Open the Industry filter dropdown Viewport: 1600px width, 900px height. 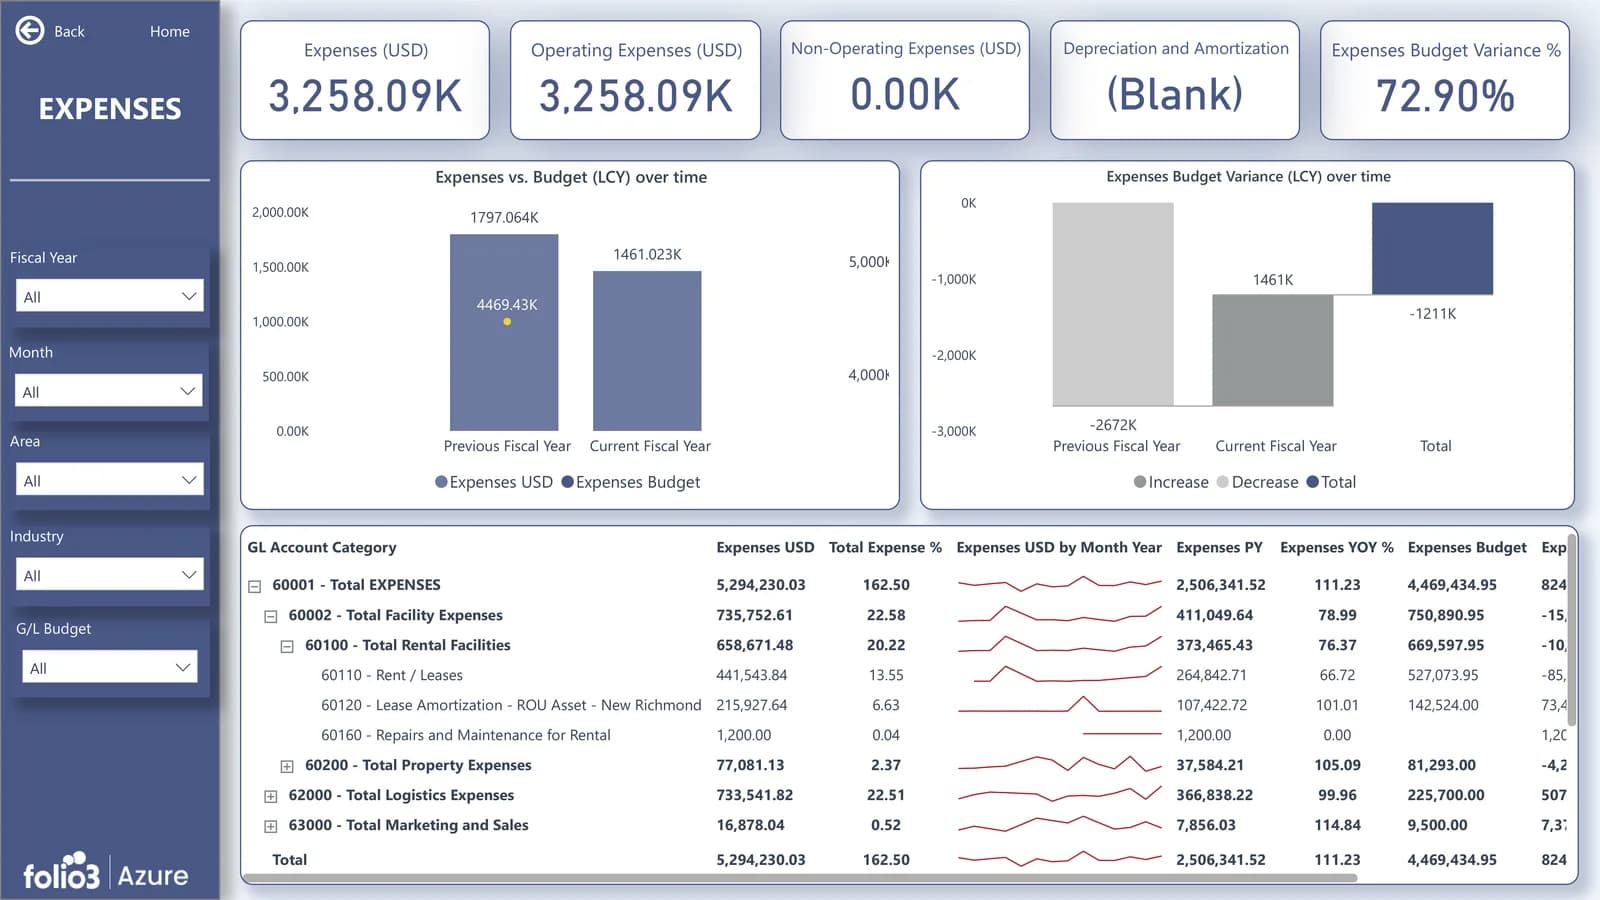coord(110,575)
